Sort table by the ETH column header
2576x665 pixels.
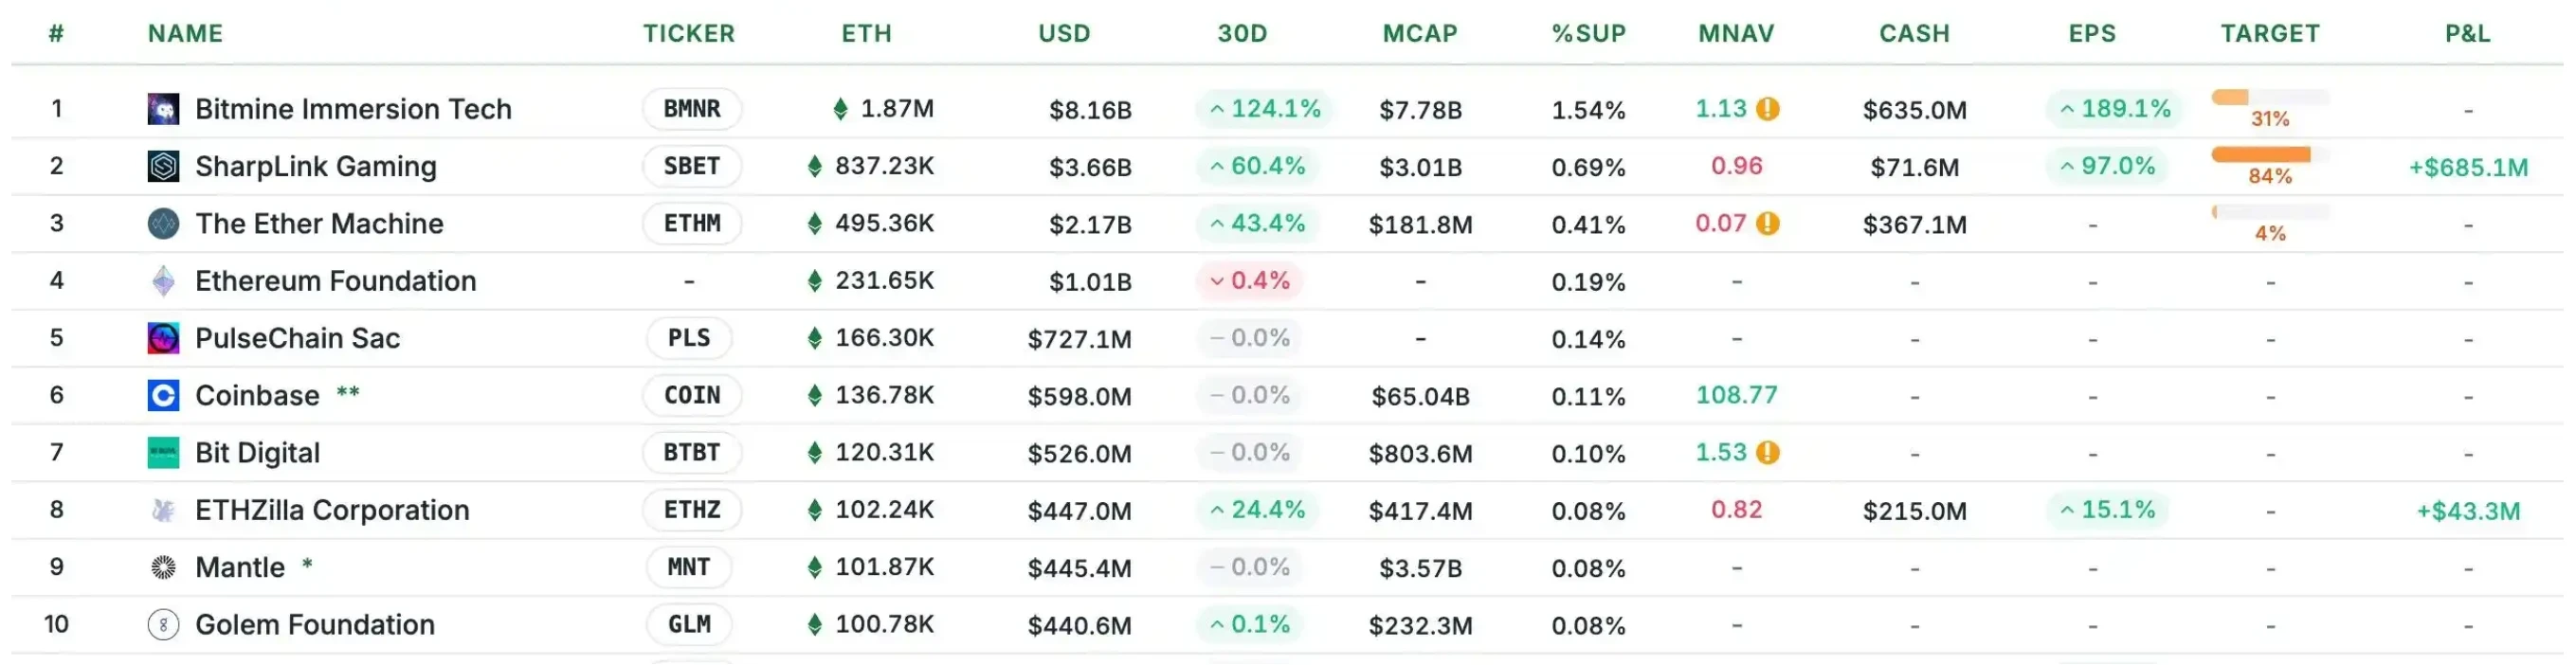coord(866,34)
